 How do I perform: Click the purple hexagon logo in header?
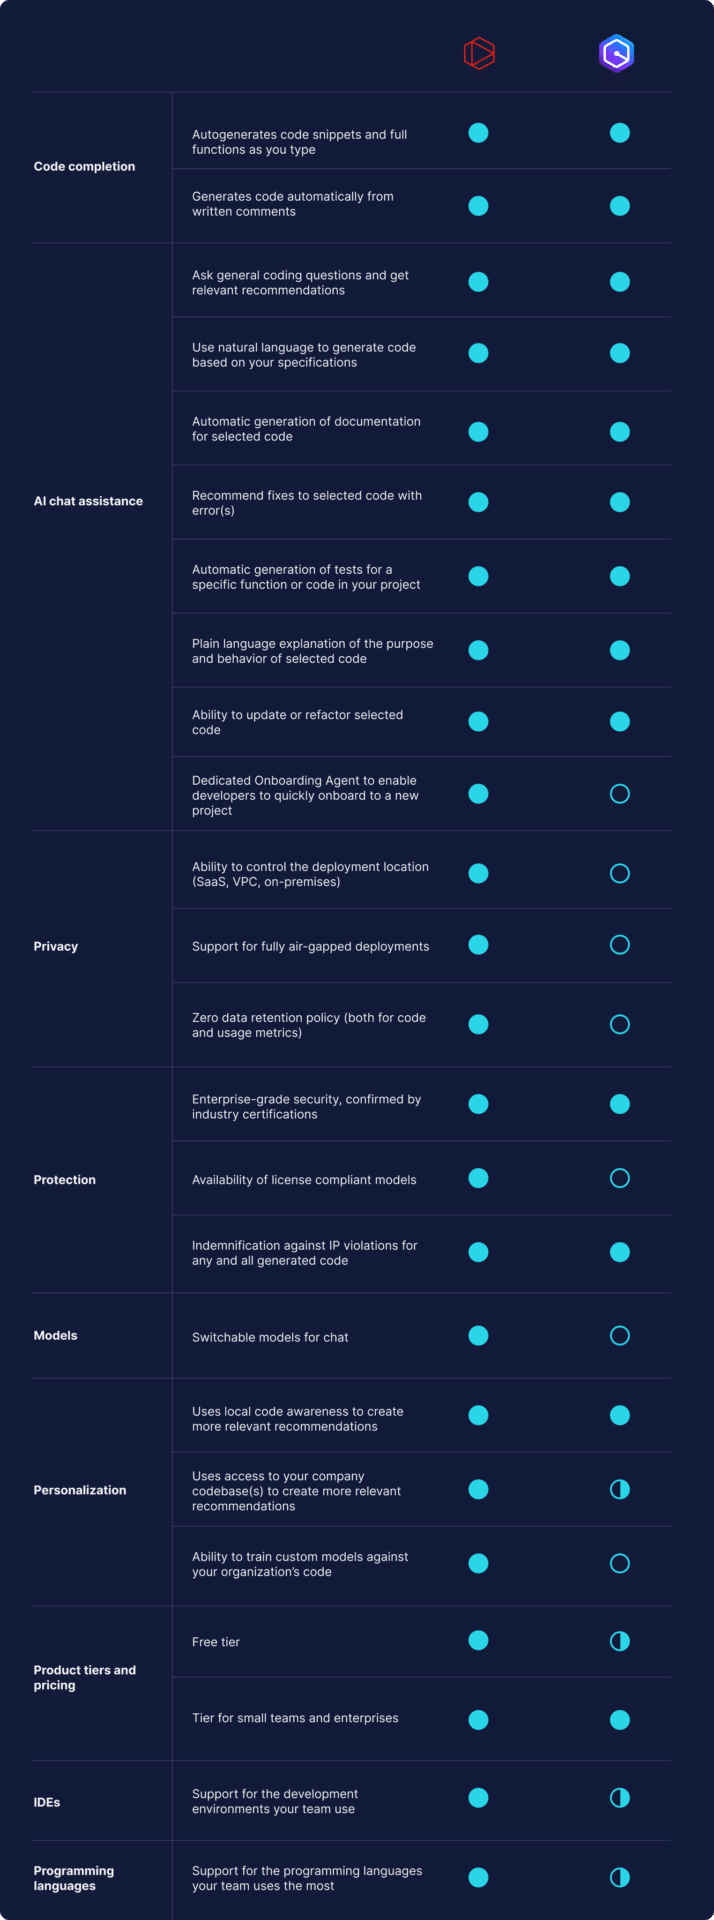click(x=617, y=53)
